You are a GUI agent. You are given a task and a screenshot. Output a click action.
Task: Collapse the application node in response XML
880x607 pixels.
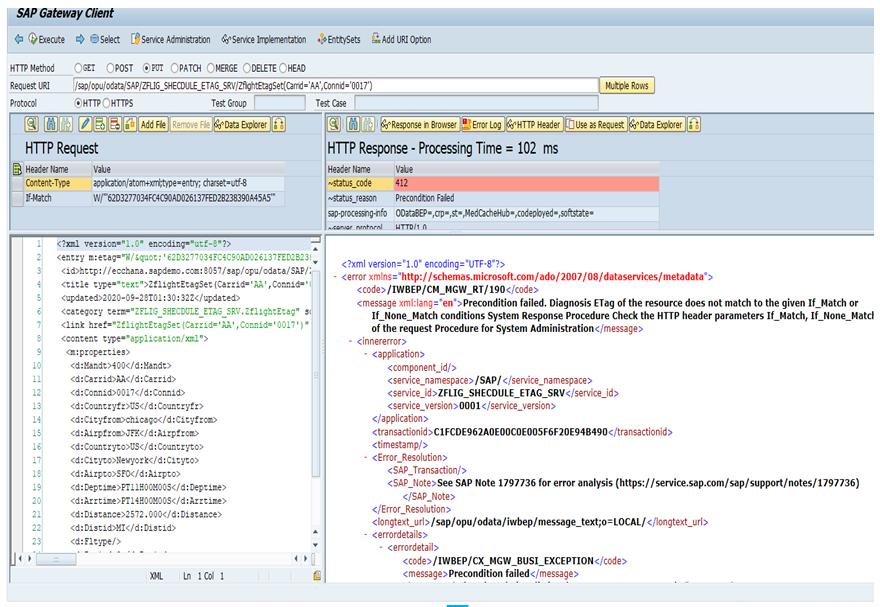[x=366, y=355]
